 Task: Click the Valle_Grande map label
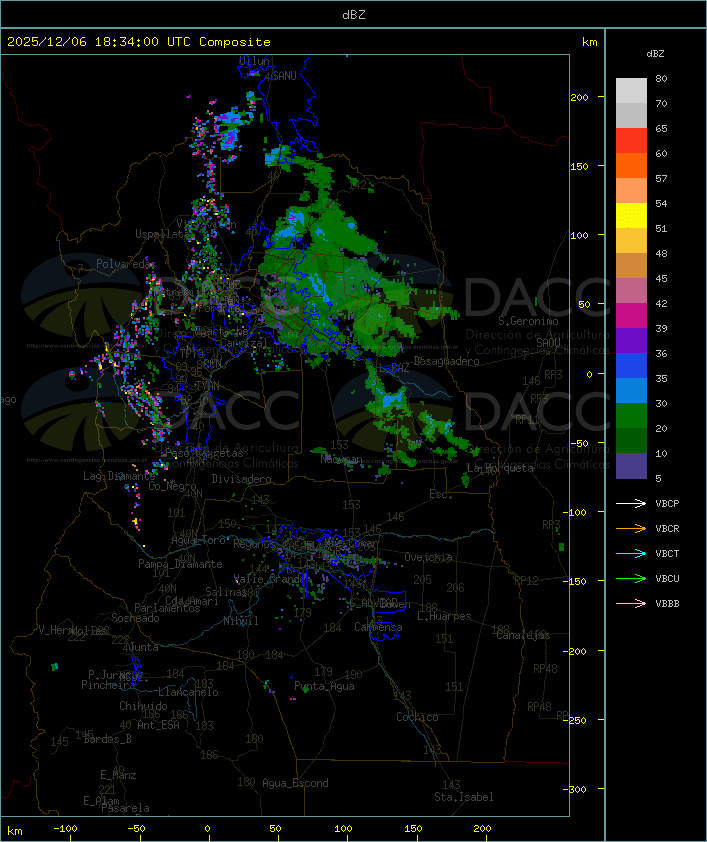[271, 579]
